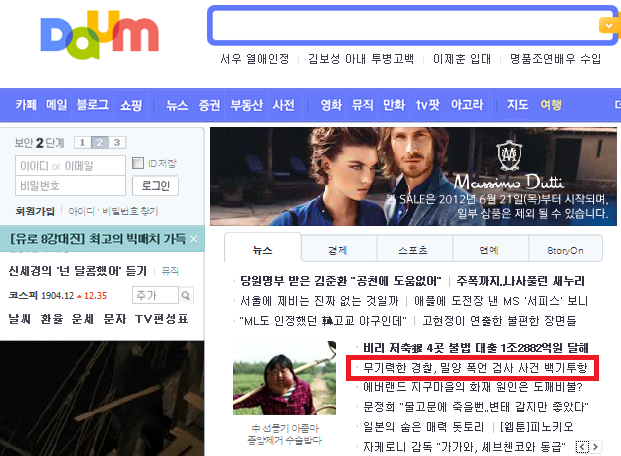Open the TV편성표 link
The image size is (621, 456).
coord(162,319)
